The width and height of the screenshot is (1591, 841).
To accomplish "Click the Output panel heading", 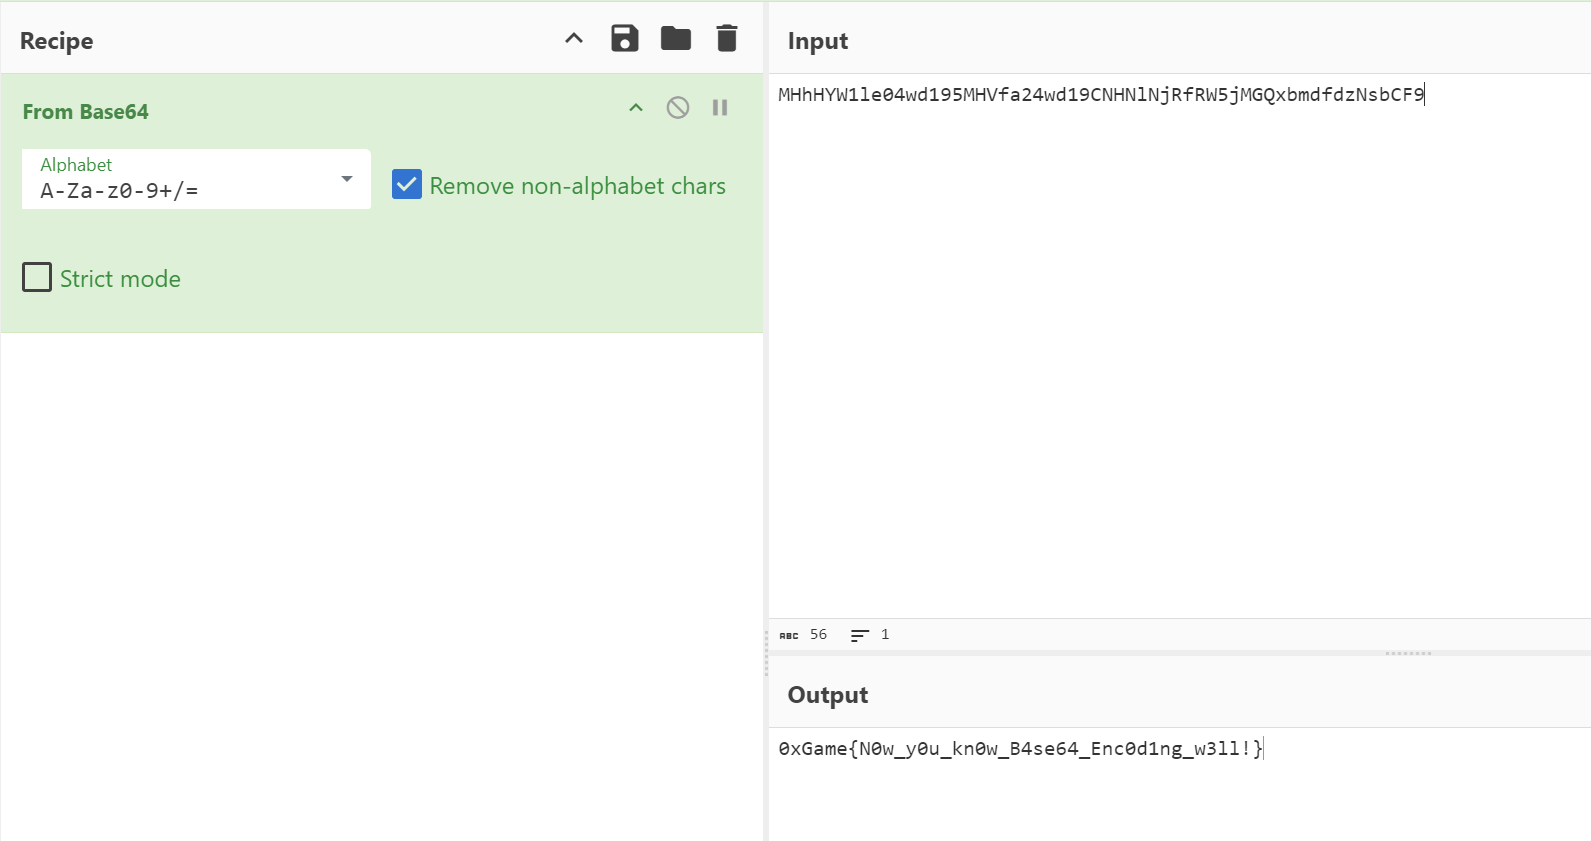I will click(827, 695).
